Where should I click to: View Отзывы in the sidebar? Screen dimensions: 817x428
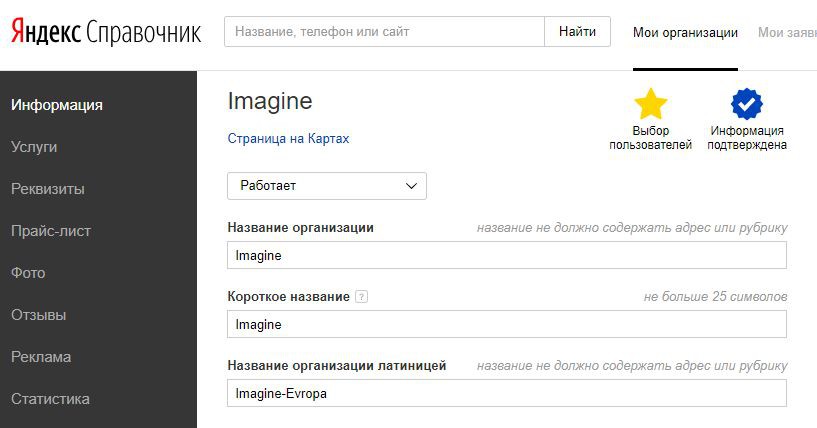(38, 315)
